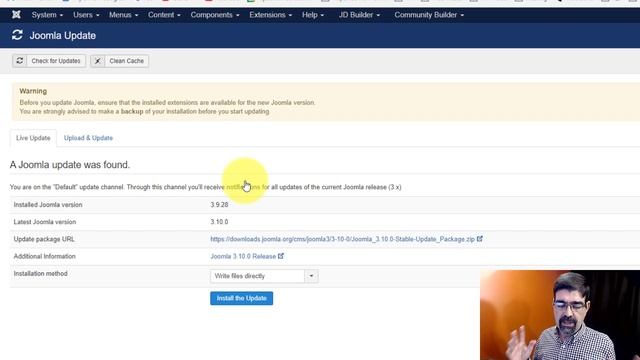Click the 'Additional Information' label
The image size is (640, 360).
(44, 256)
